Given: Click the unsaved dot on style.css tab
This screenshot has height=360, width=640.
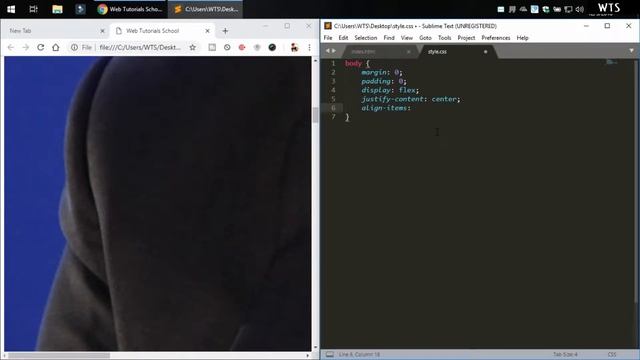Looking at the screenshot, I should point(485,52).
